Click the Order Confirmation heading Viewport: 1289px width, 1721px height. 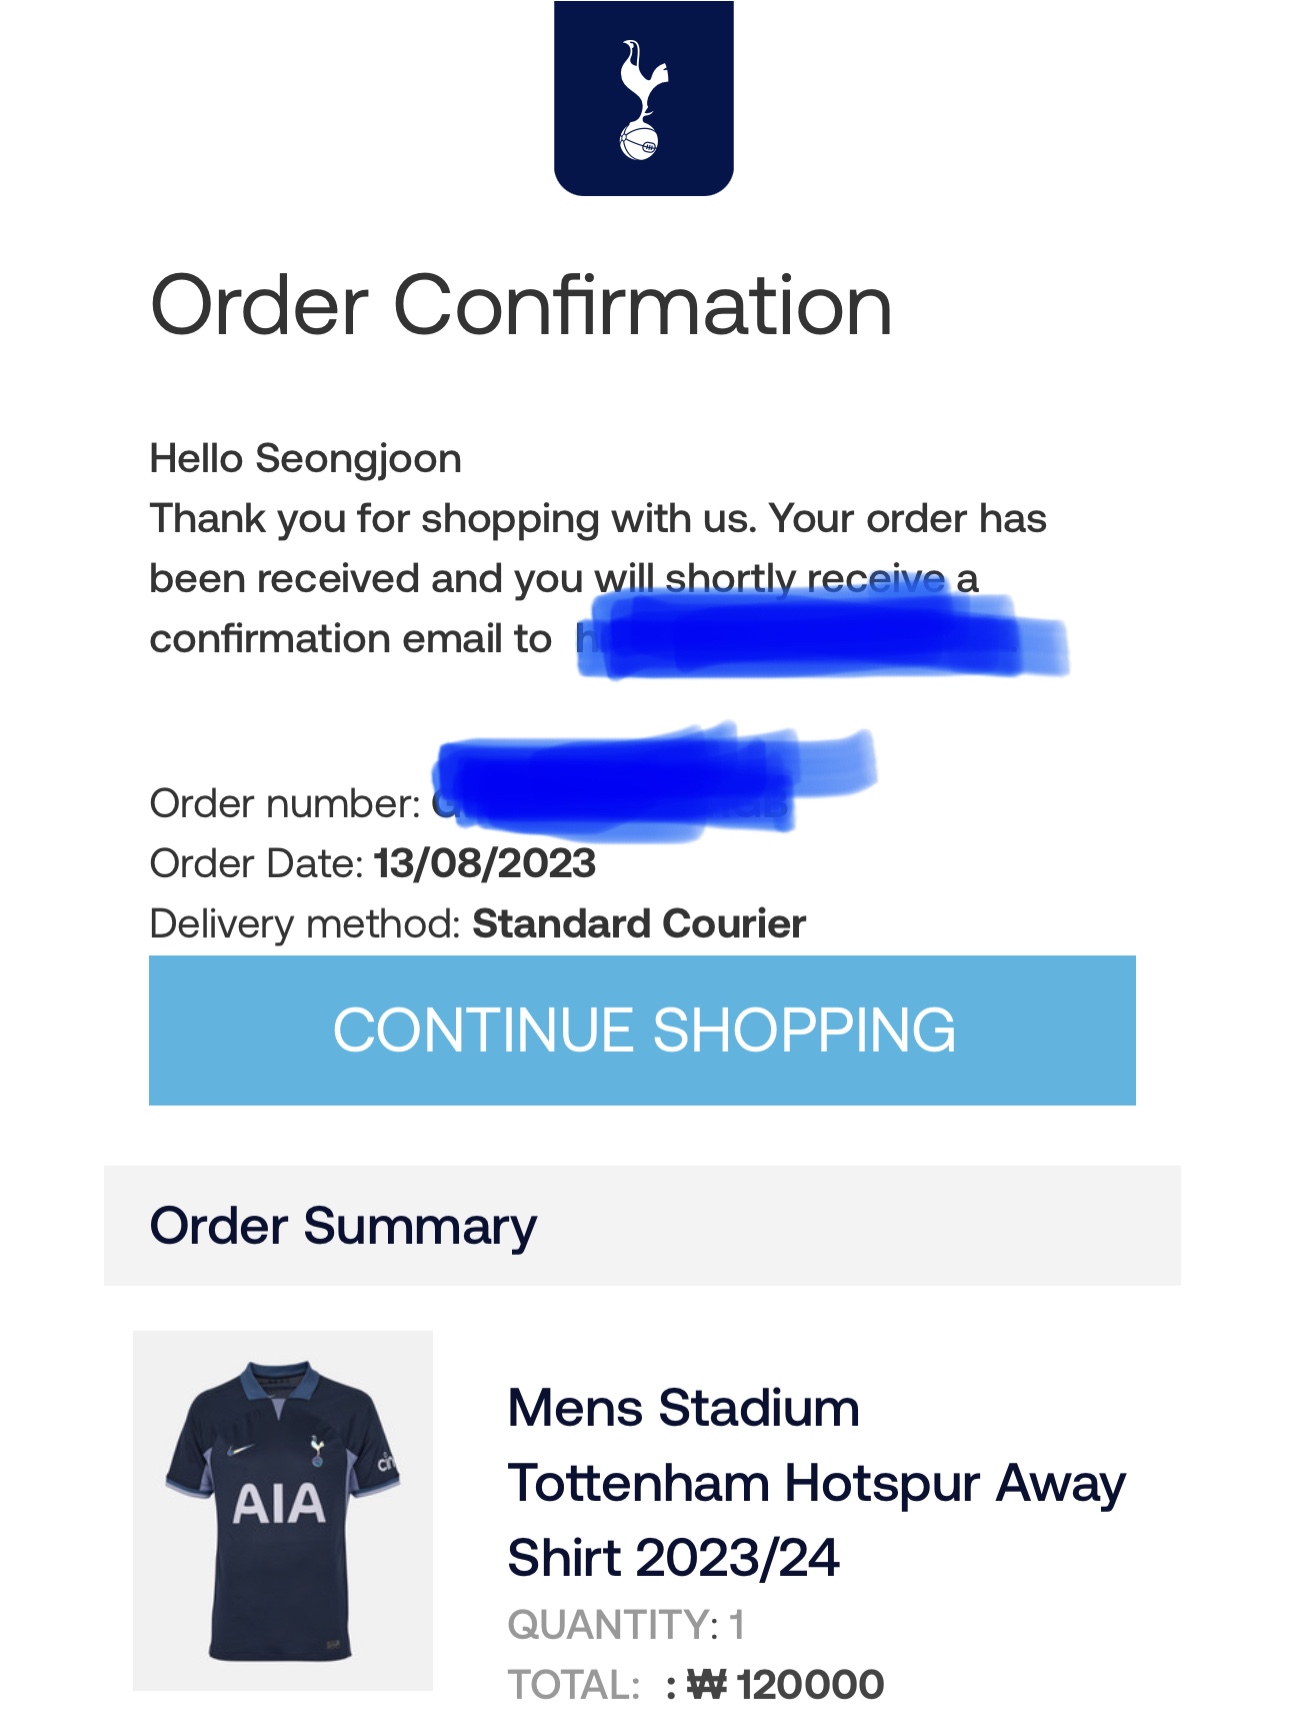click(x=520, y=305)
